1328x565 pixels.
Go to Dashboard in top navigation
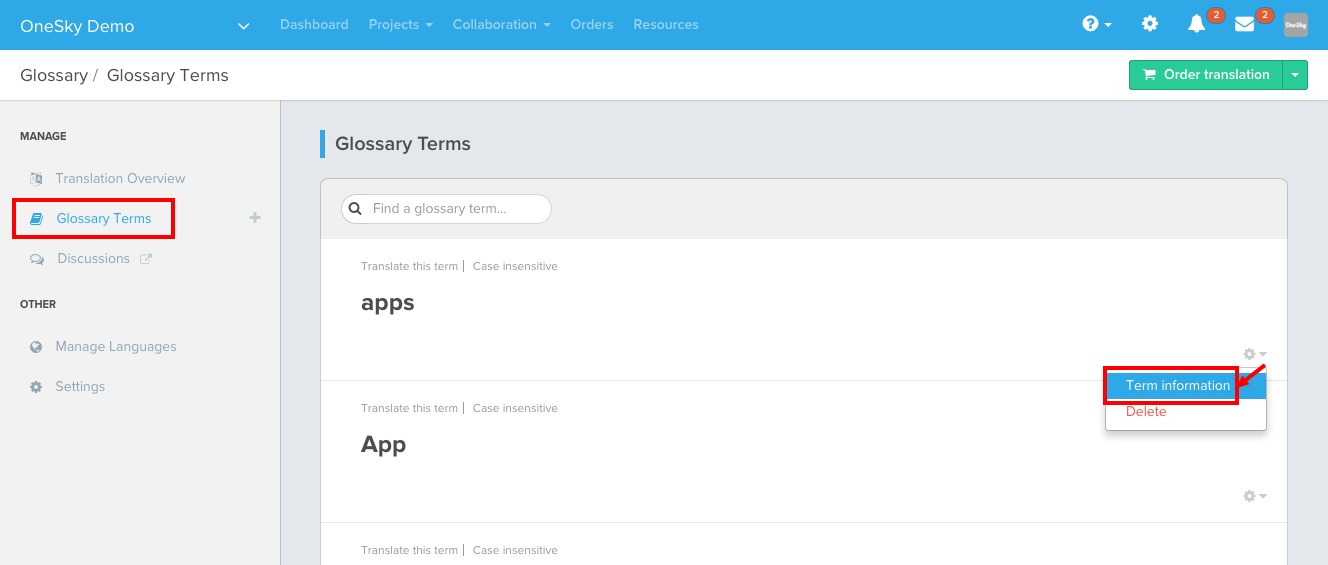(314, 24)
